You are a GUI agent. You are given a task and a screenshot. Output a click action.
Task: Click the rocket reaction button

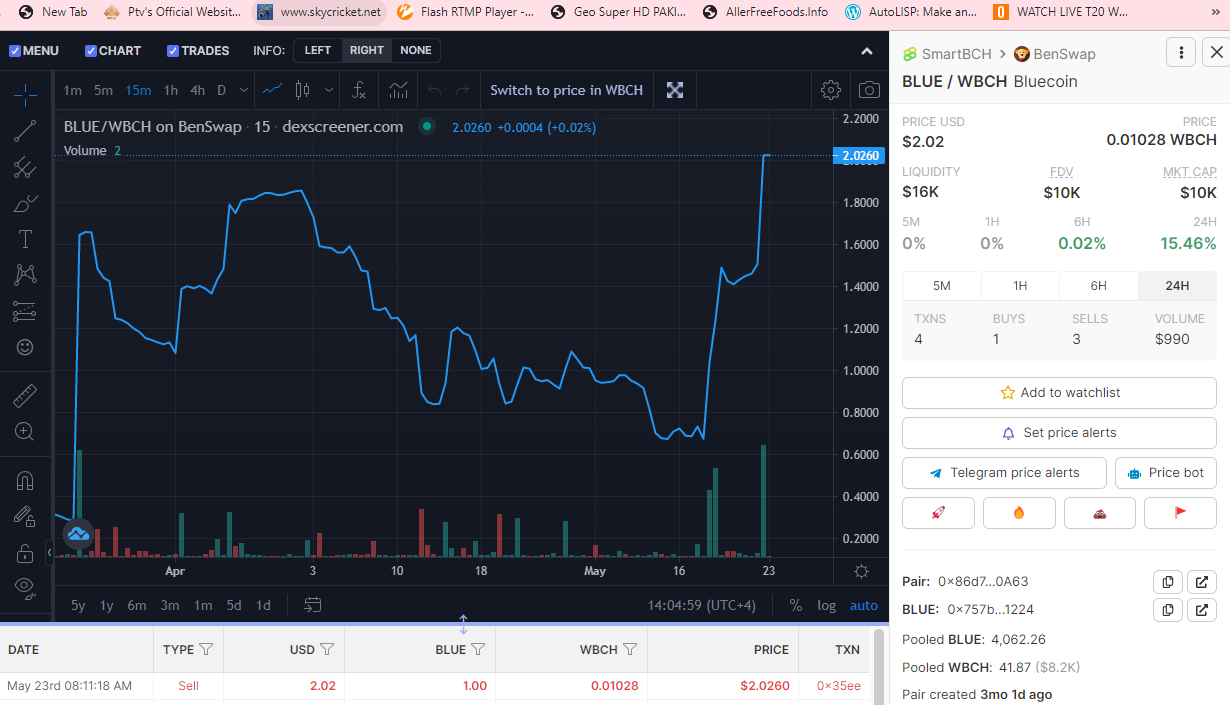(938, 513)
